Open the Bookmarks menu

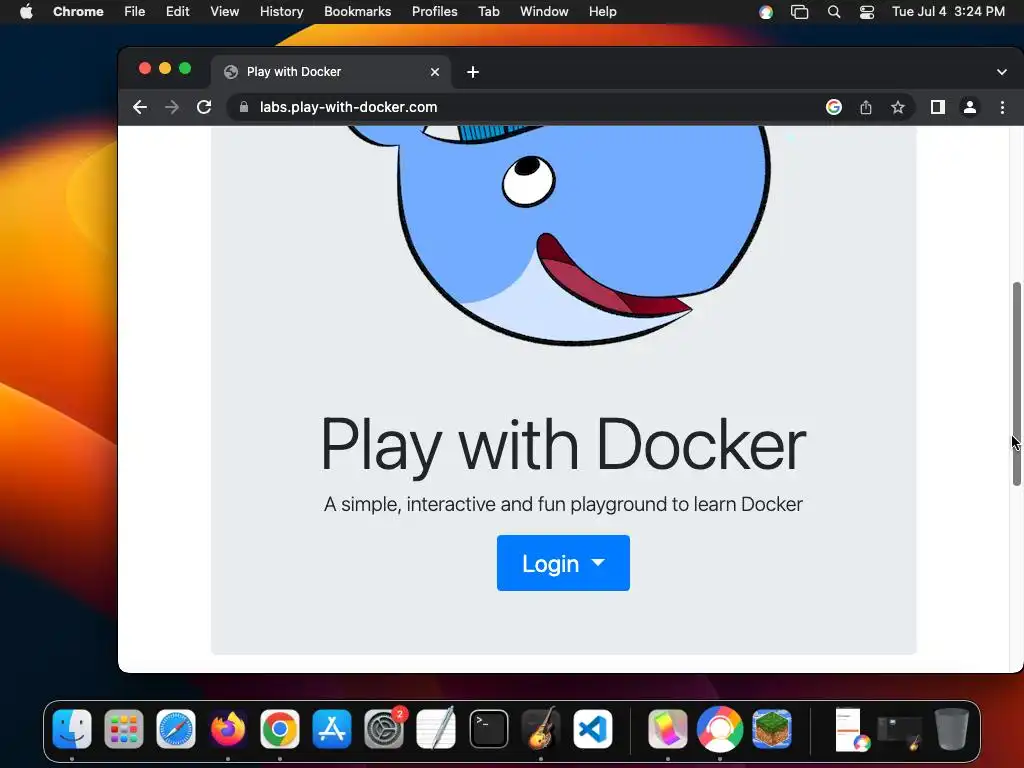point(357,12)
